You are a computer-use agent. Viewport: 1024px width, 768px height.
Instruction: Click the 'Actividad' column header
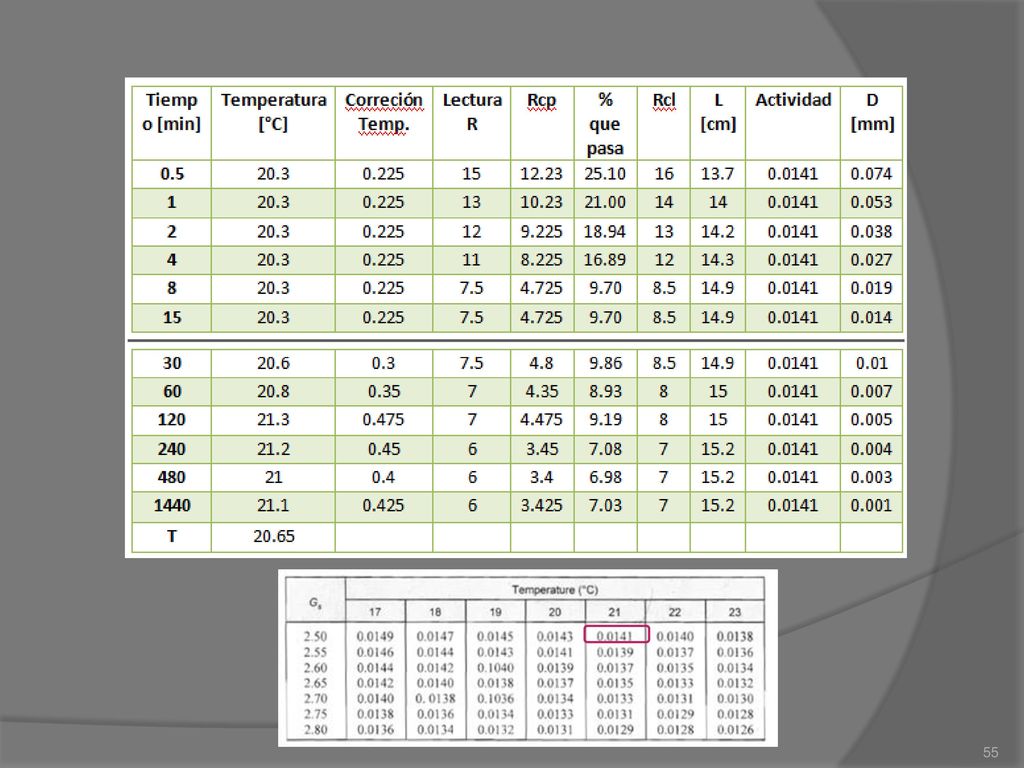click(x=793, y=123)
